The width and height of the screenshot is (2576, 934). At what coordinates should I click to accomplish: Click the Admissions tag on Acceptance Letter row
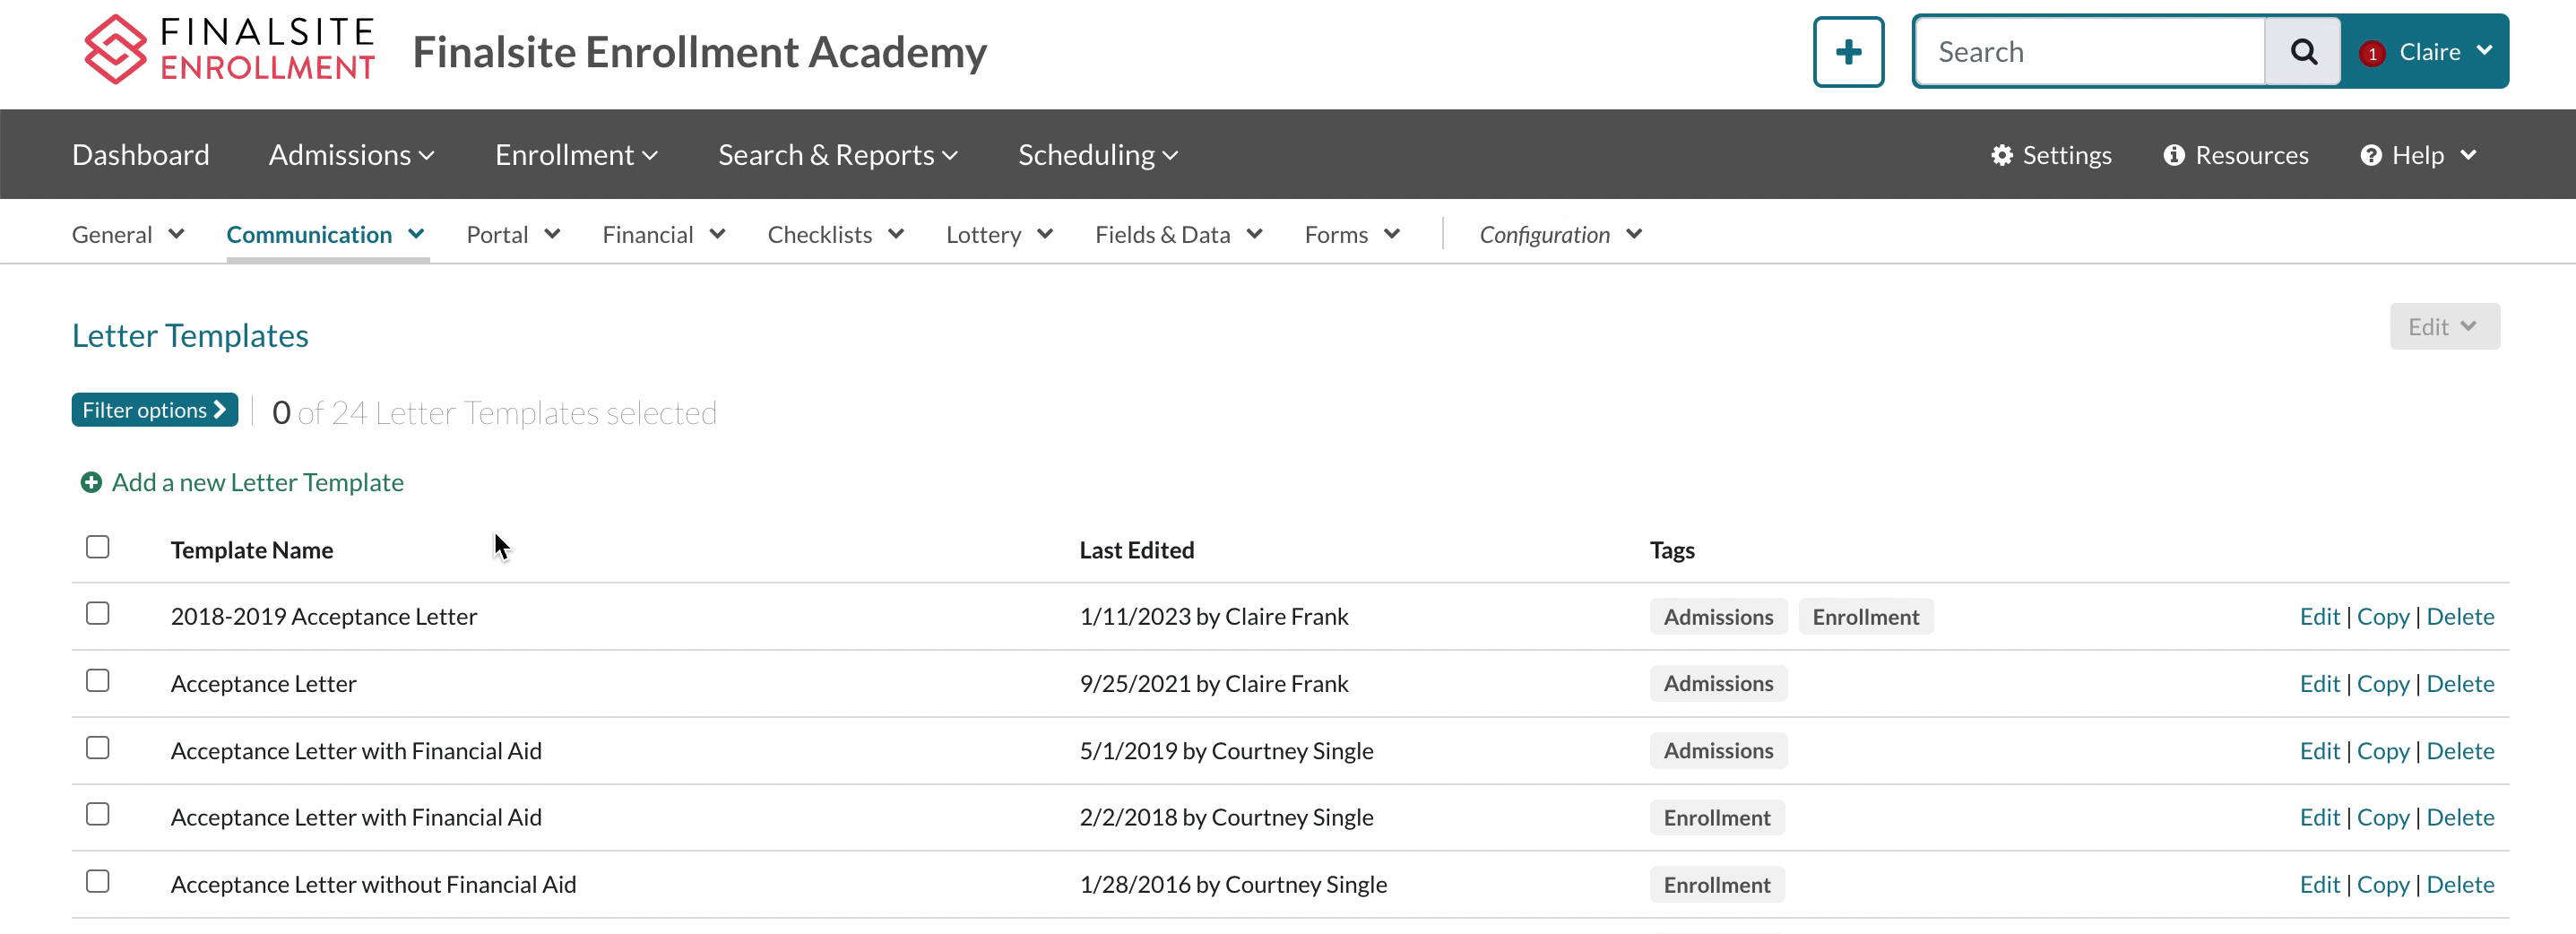click(x=1717, y=684)
